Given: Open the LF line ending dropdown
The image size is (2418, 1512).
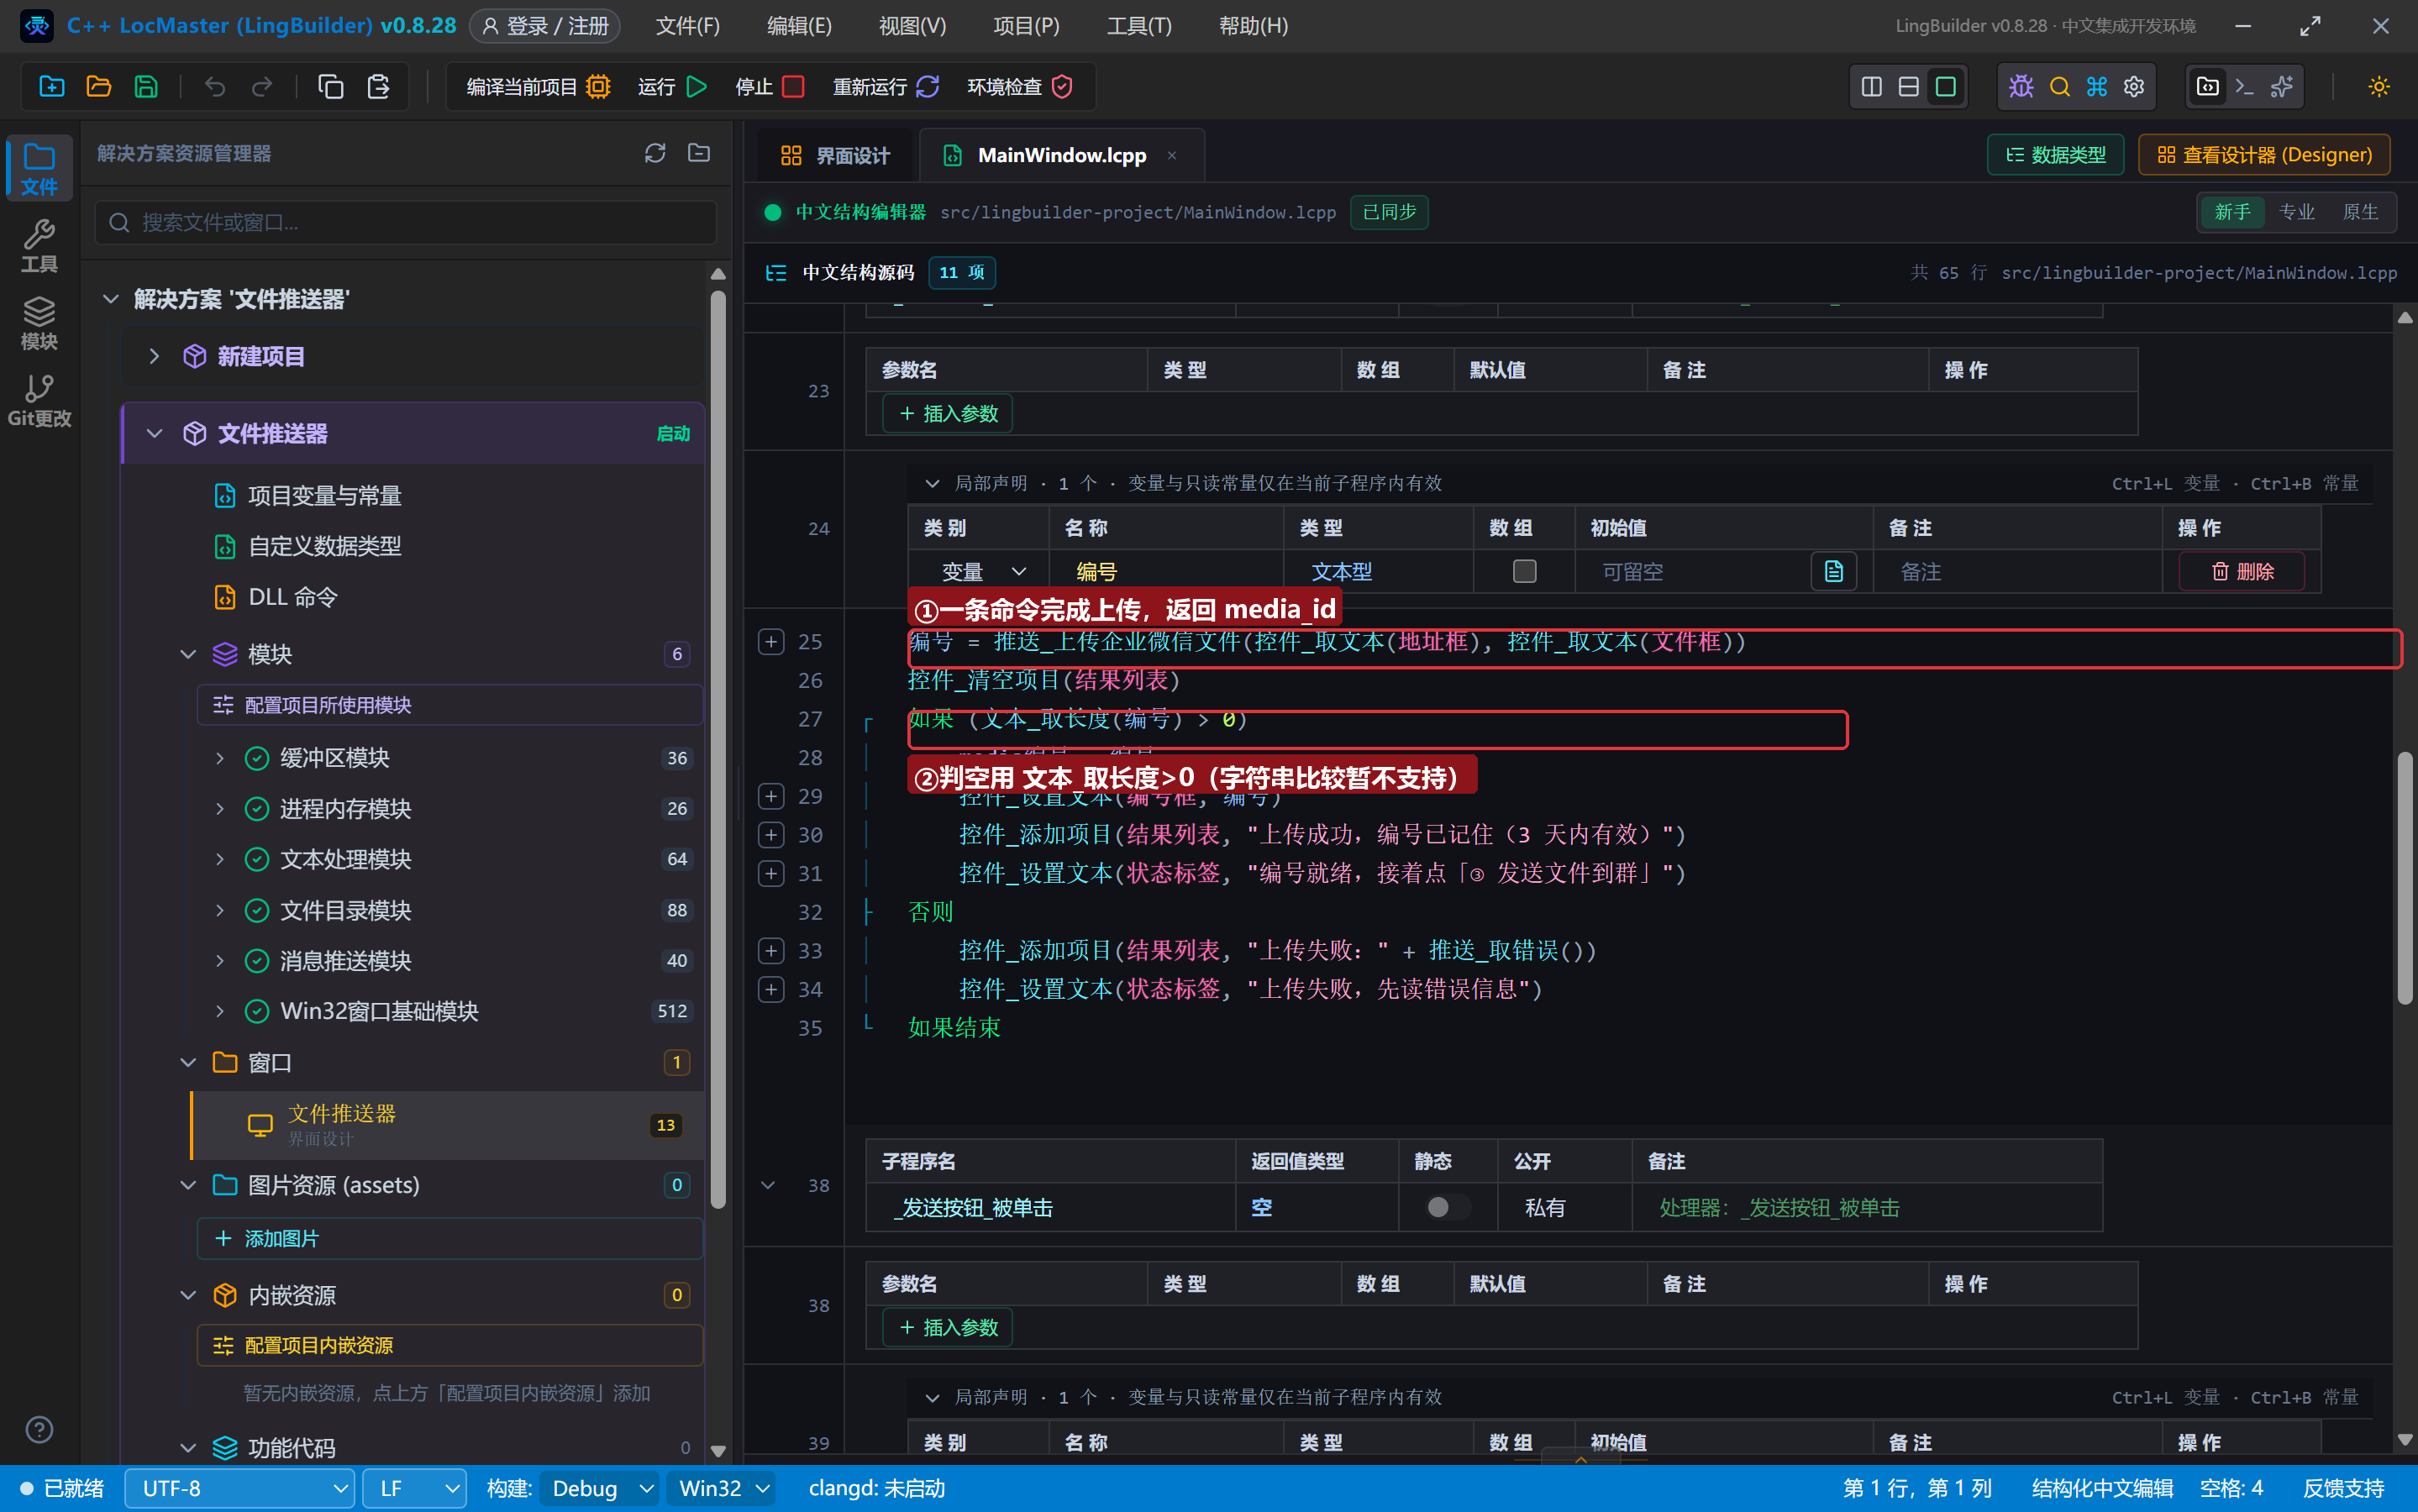Looking at the screenshot, I should click(414, 1488).
